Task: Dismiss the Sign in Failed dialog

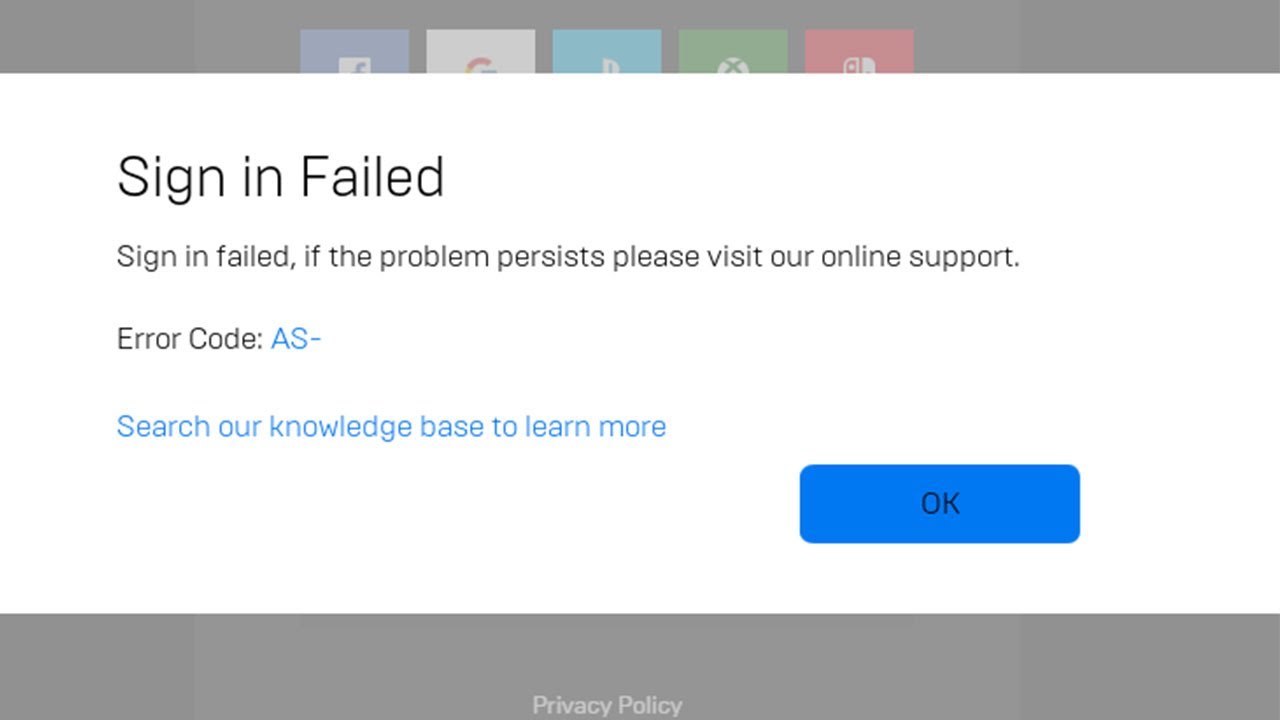Action: click(939, 503)
